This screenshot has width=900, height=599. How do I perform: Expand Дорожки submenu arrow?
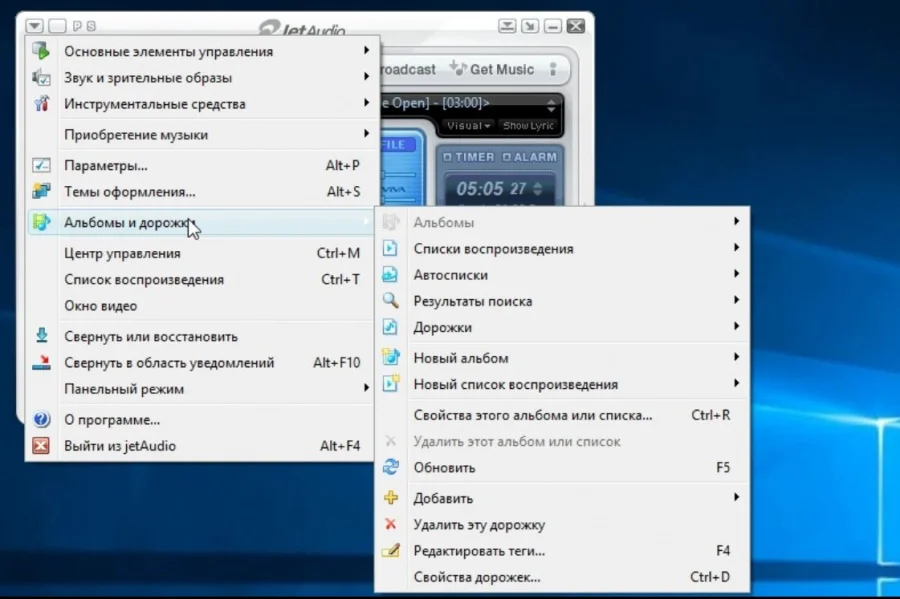[736, 326]
